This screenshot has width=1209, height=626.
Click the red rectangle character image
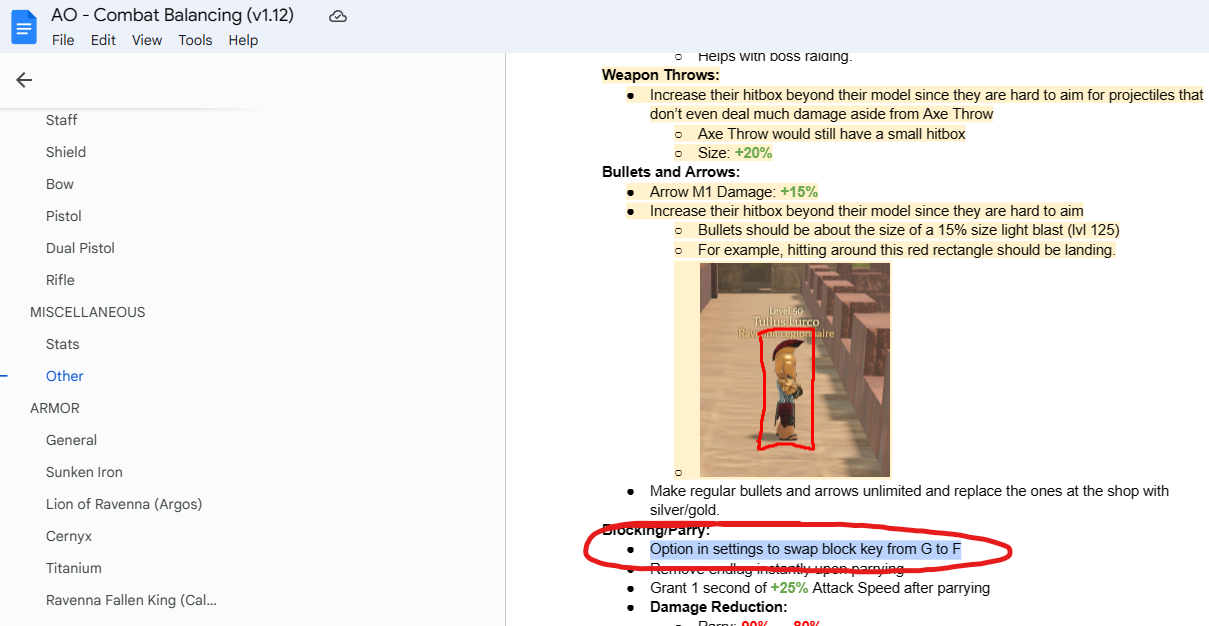(x=794, y=370)
